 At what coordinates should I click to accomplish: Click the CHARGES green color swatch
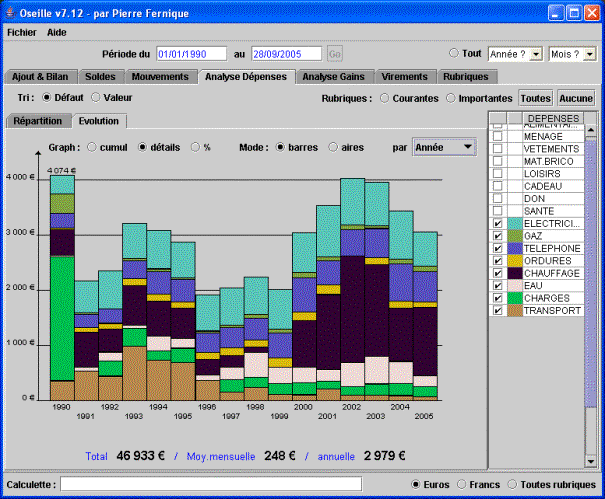click(515, 298)
